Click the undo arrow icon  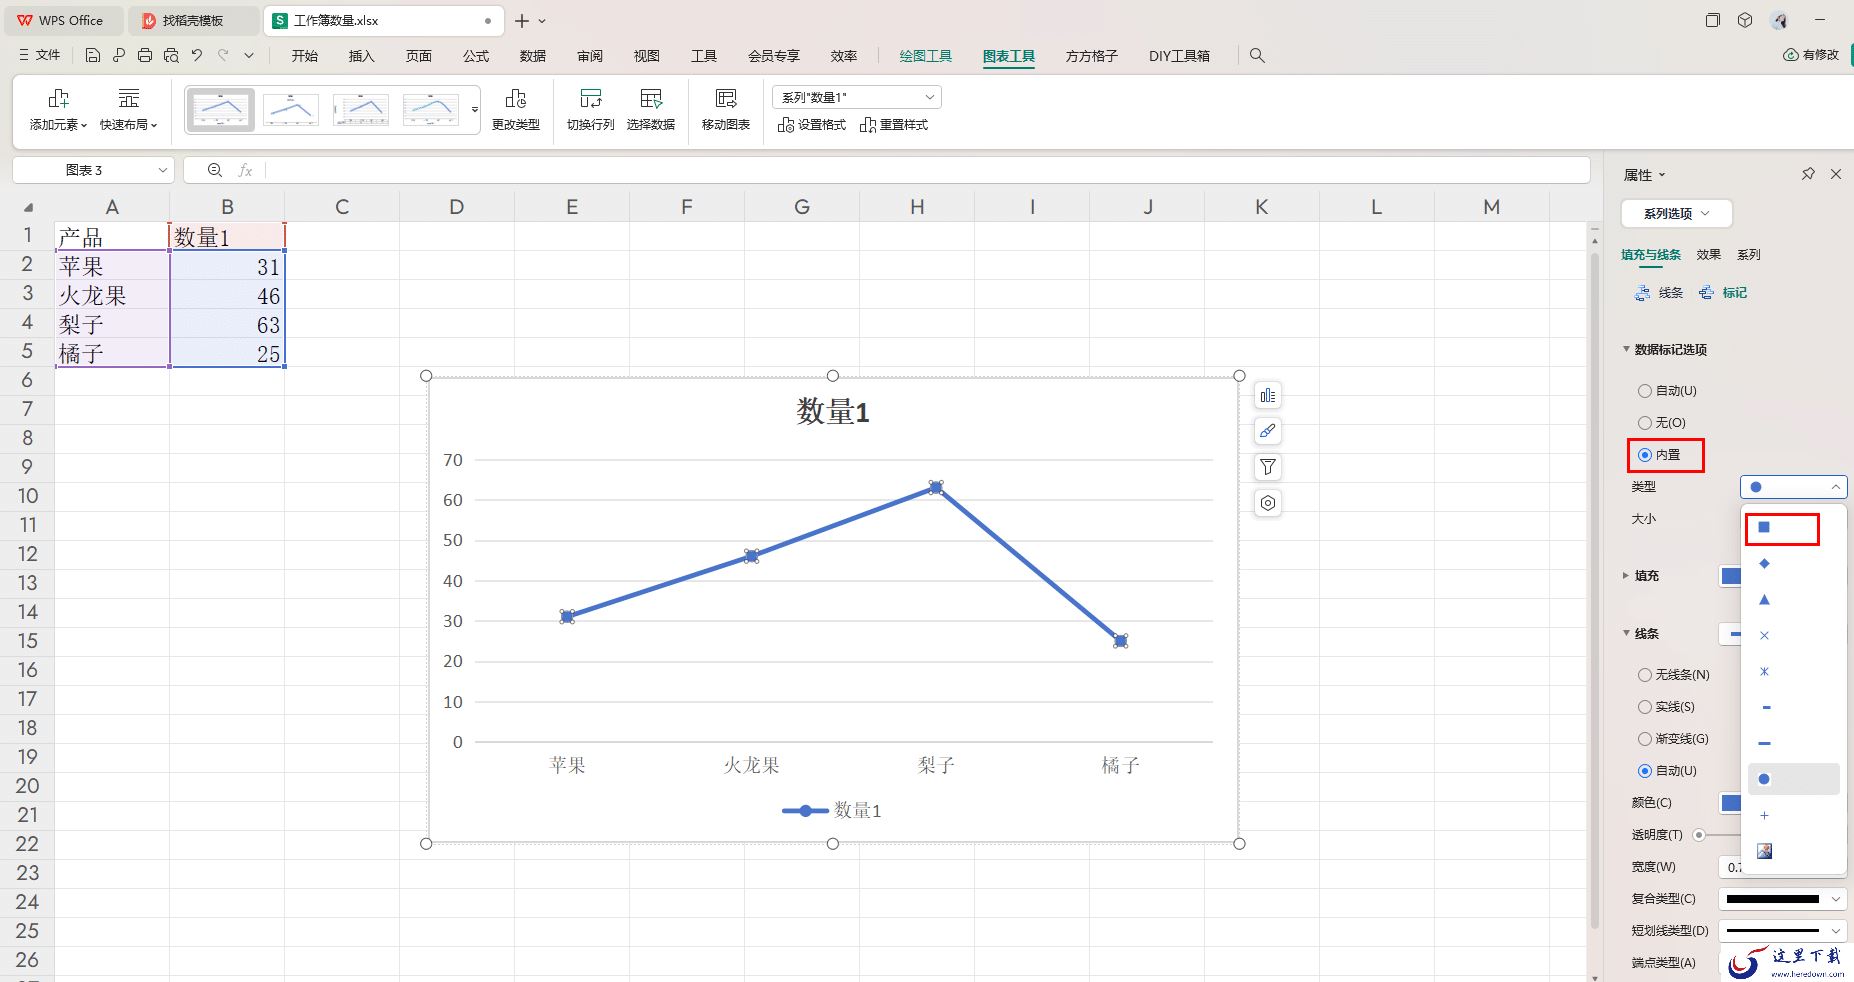click(x=197, y=56)
